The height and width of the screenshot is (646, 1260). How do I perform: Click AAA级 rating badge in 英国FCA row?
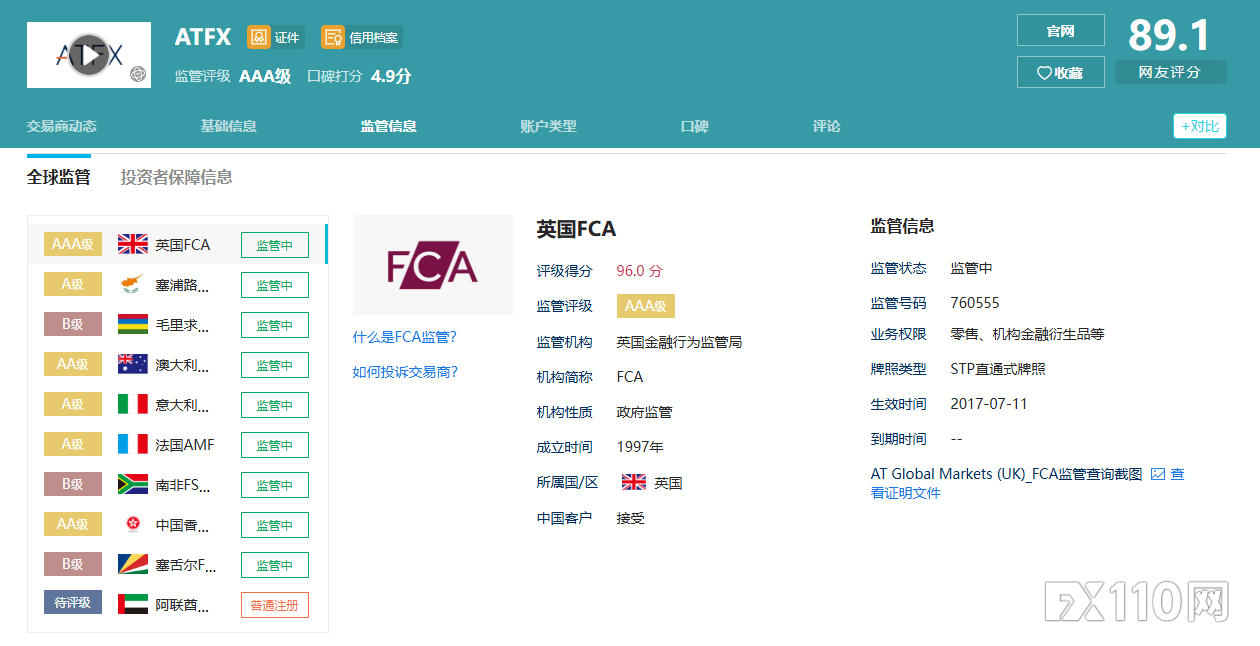click(x=73, y=244)
